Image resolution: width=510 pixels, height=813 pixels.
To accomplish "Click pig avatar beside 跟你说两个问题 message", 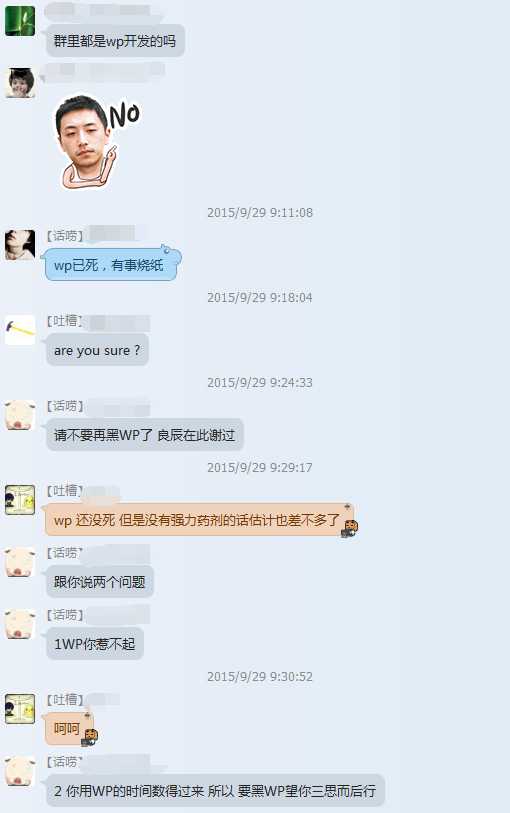I will (20, 562).
